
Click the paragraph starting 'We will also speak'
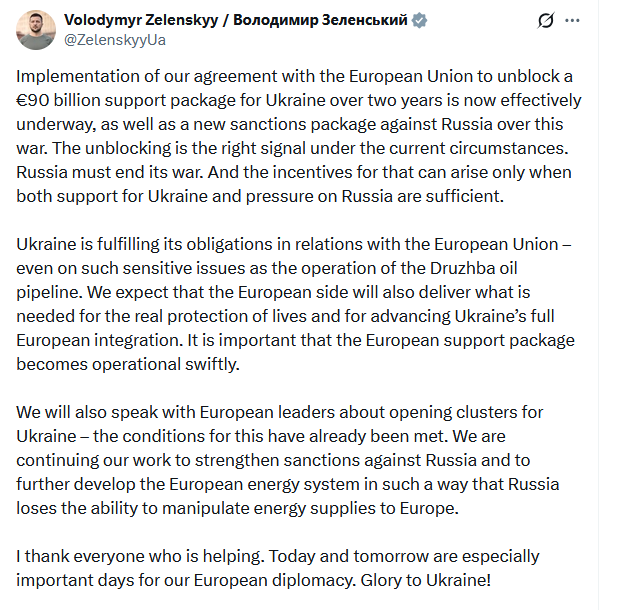click(x=300, y=462)
